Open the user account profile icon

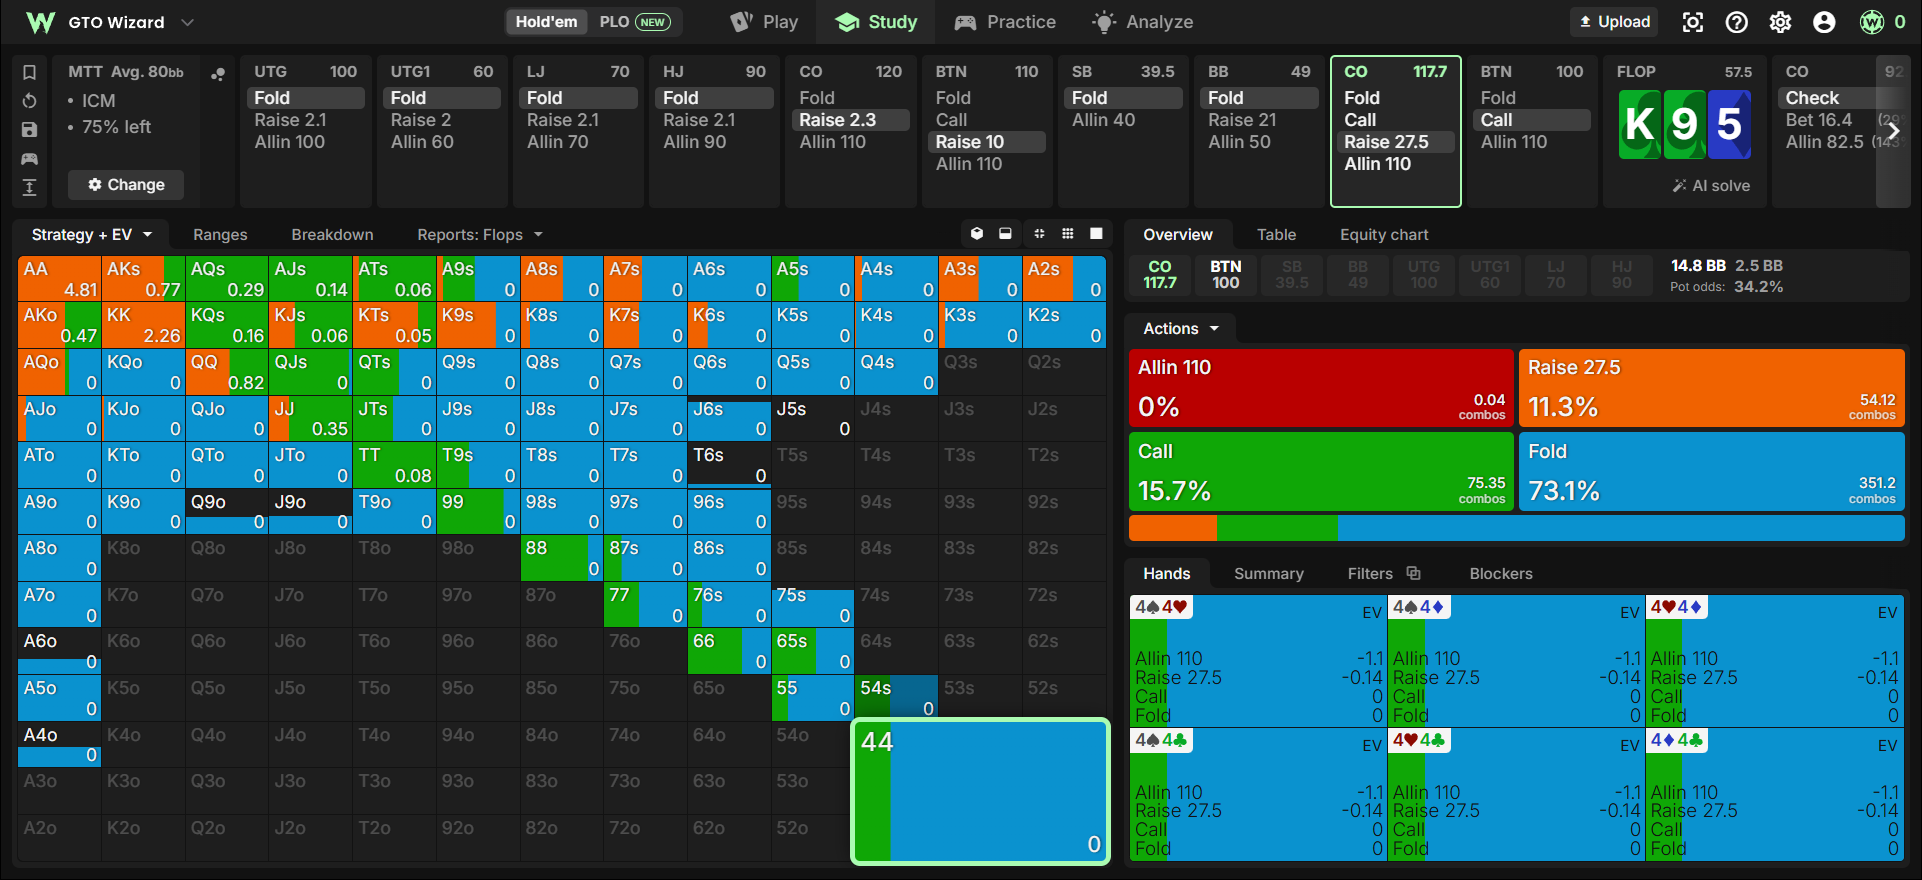click(1825, 22)
